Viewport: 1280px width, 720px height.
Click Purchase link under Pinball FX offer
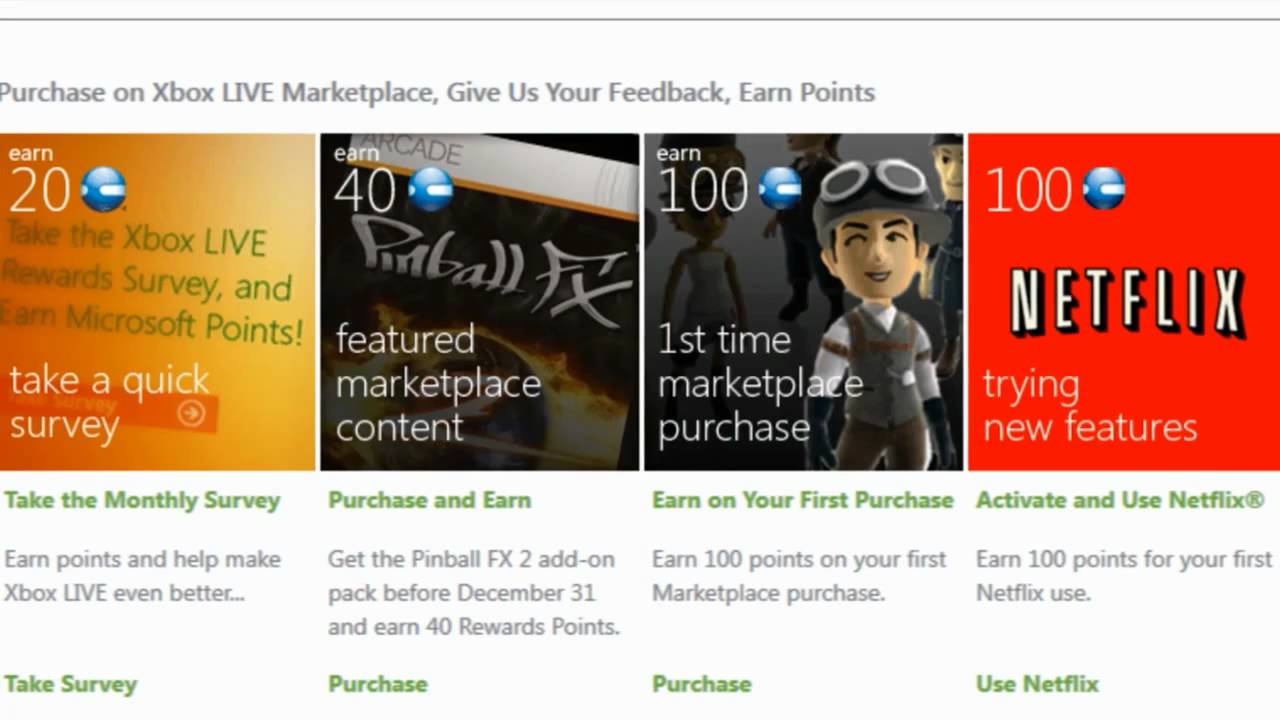pyautogui.click(x=378, y=684)
